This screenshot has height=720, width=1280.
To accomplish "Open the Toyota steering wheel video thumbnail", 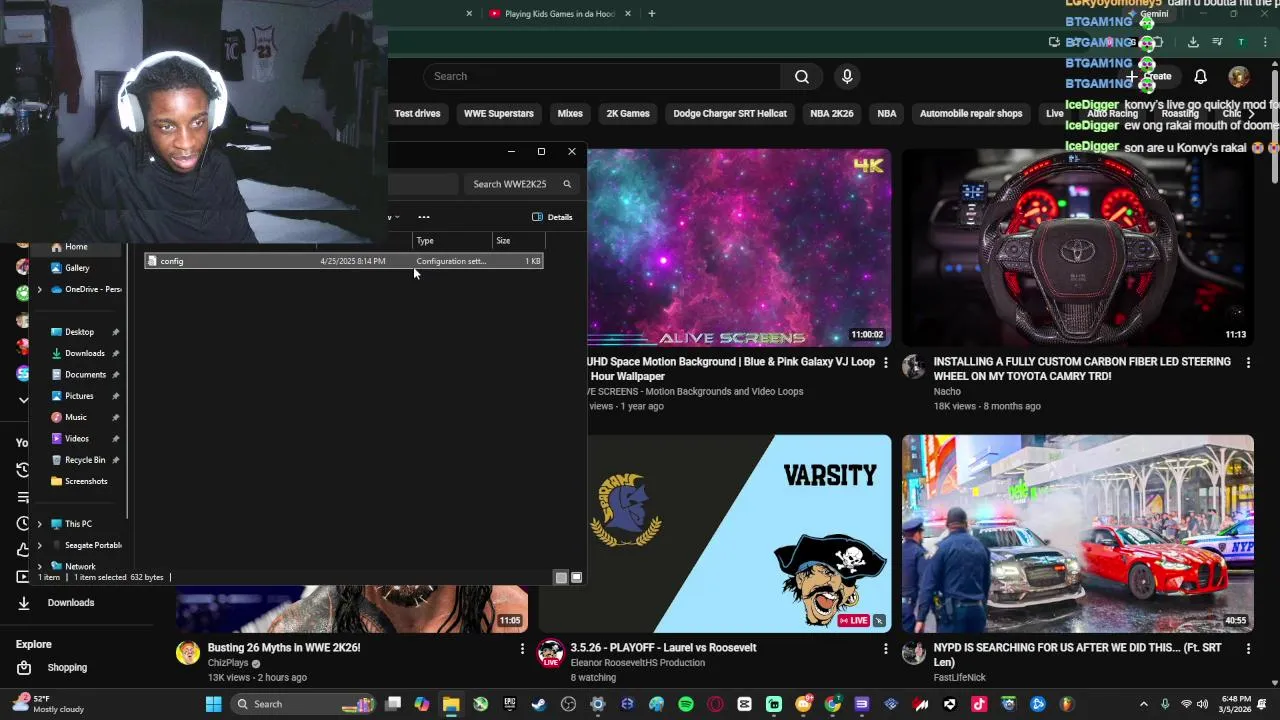I will tap(1078, 248).
